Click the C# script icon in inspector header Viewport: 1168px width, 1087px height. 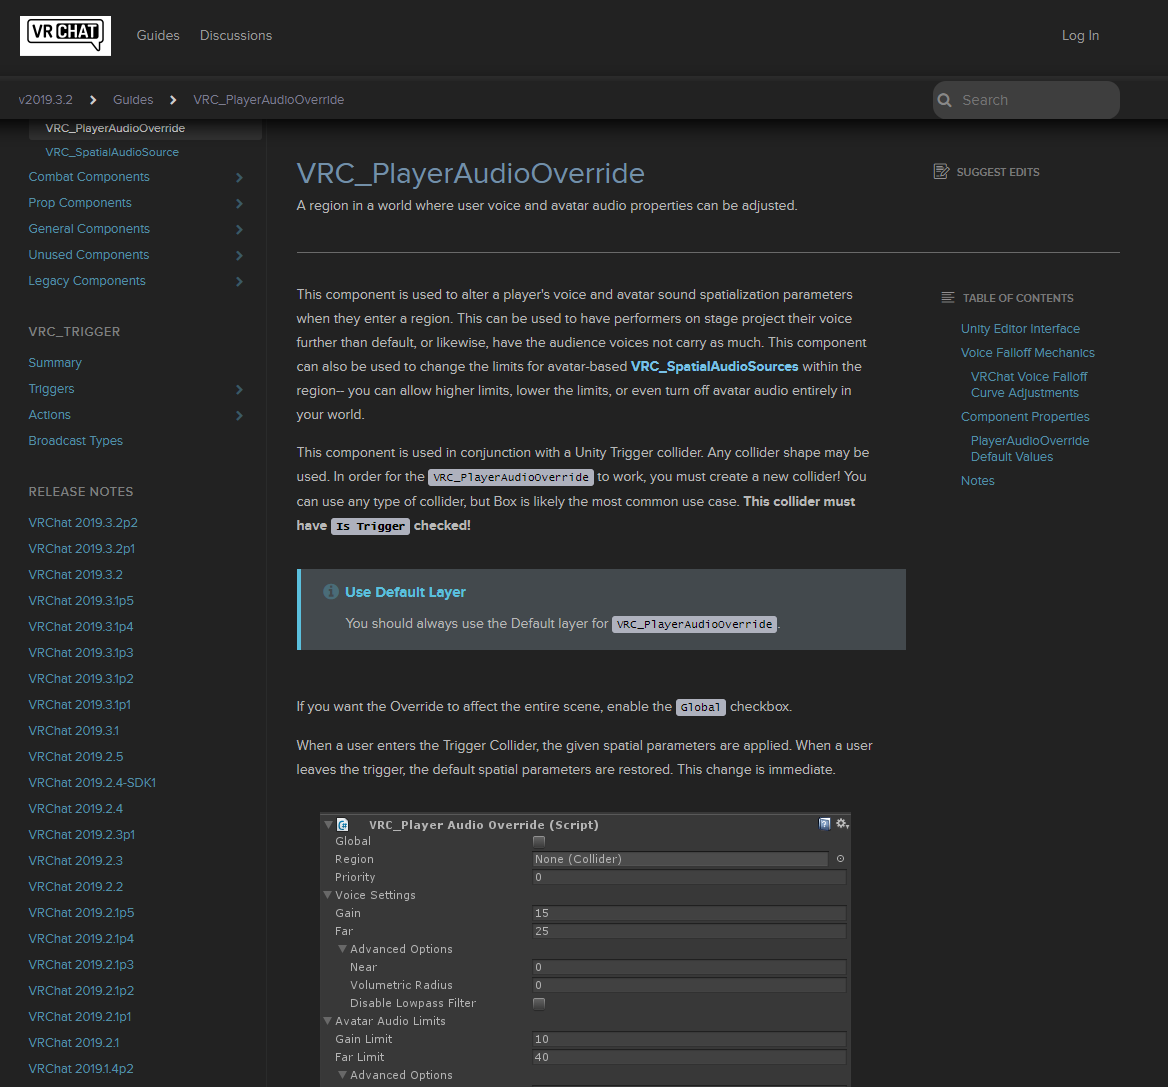[343, 825]
